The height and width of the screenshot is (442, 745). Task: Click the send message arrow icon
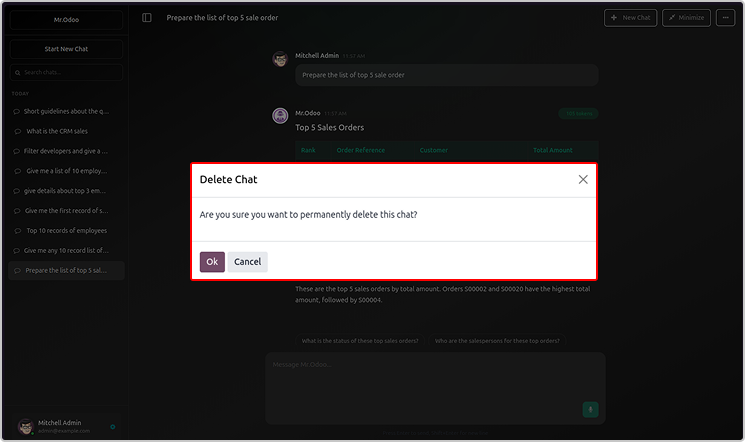point(590,409)
